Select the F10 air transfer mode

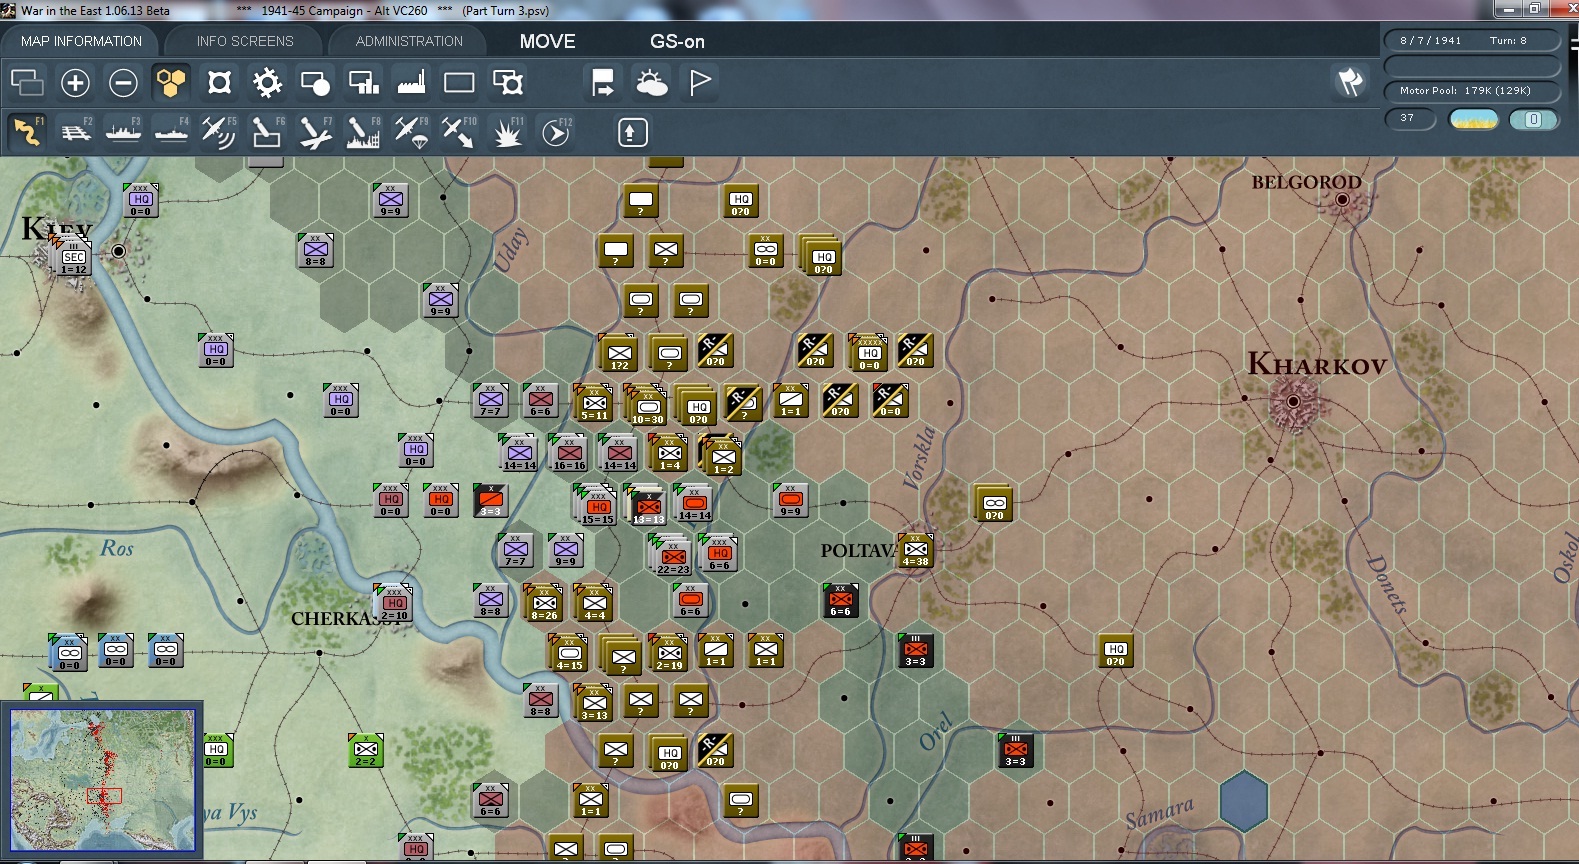(459, 132)
